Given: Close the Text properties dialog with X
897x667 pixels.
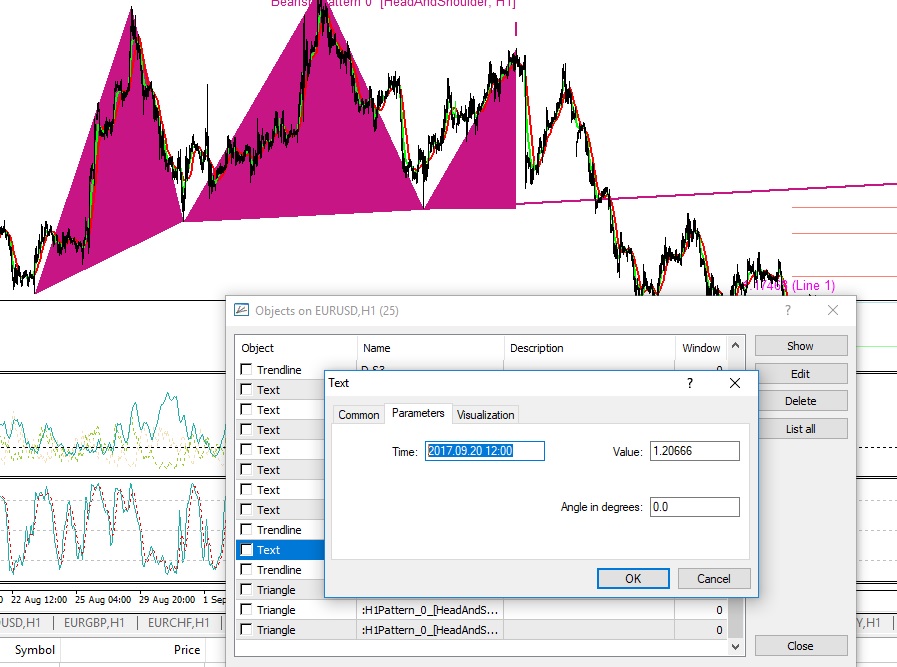Looking at the screenshot, I should tap(735, 383).
